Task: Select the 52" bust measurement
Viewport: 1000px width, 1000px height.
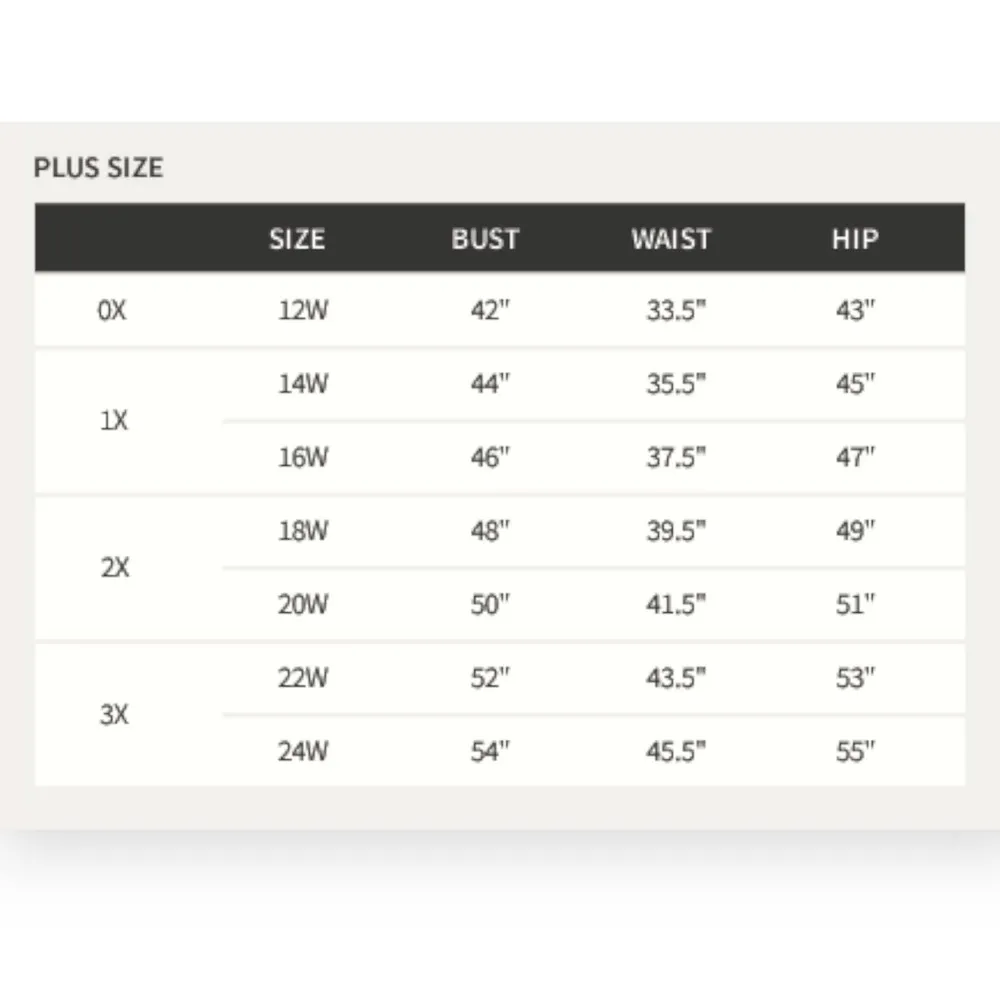Action: (490, 679)
